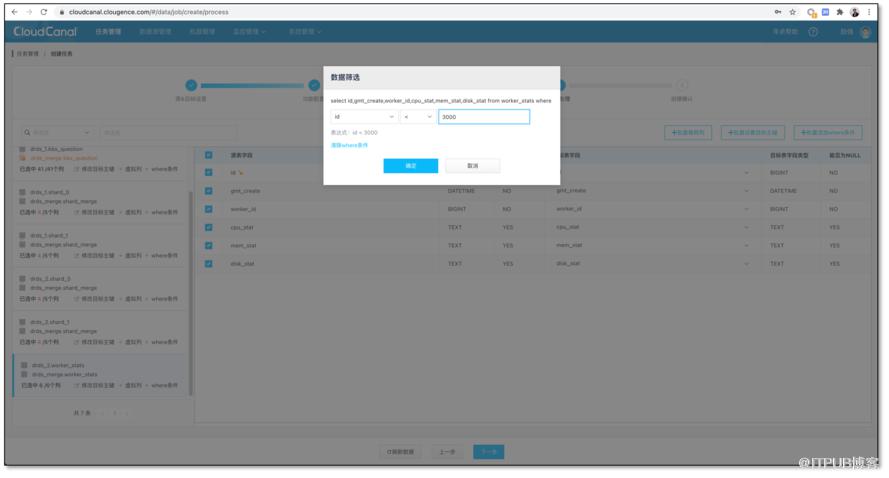
Task: Click the second completed step circle
Action: [314, 85]
